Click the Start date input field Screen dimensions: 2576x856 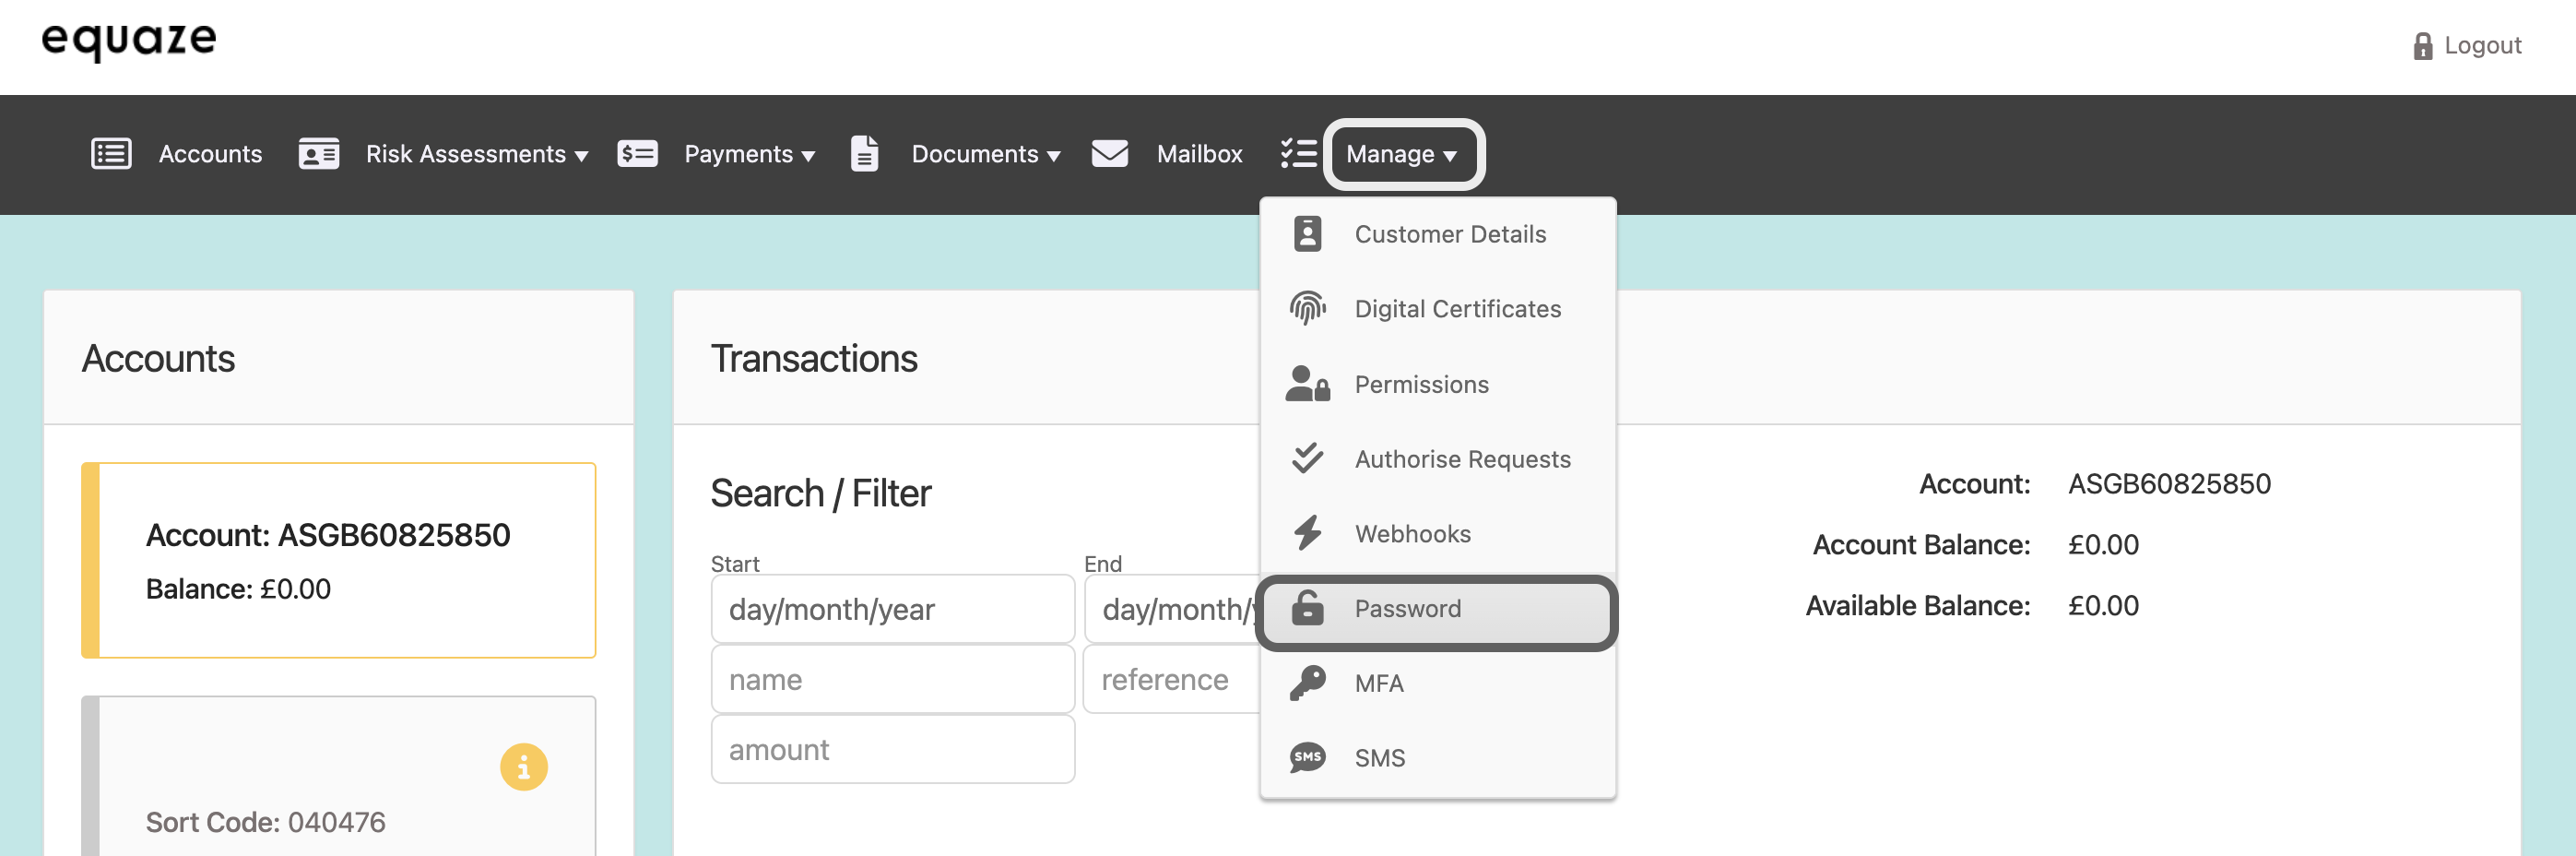point(892,609)
